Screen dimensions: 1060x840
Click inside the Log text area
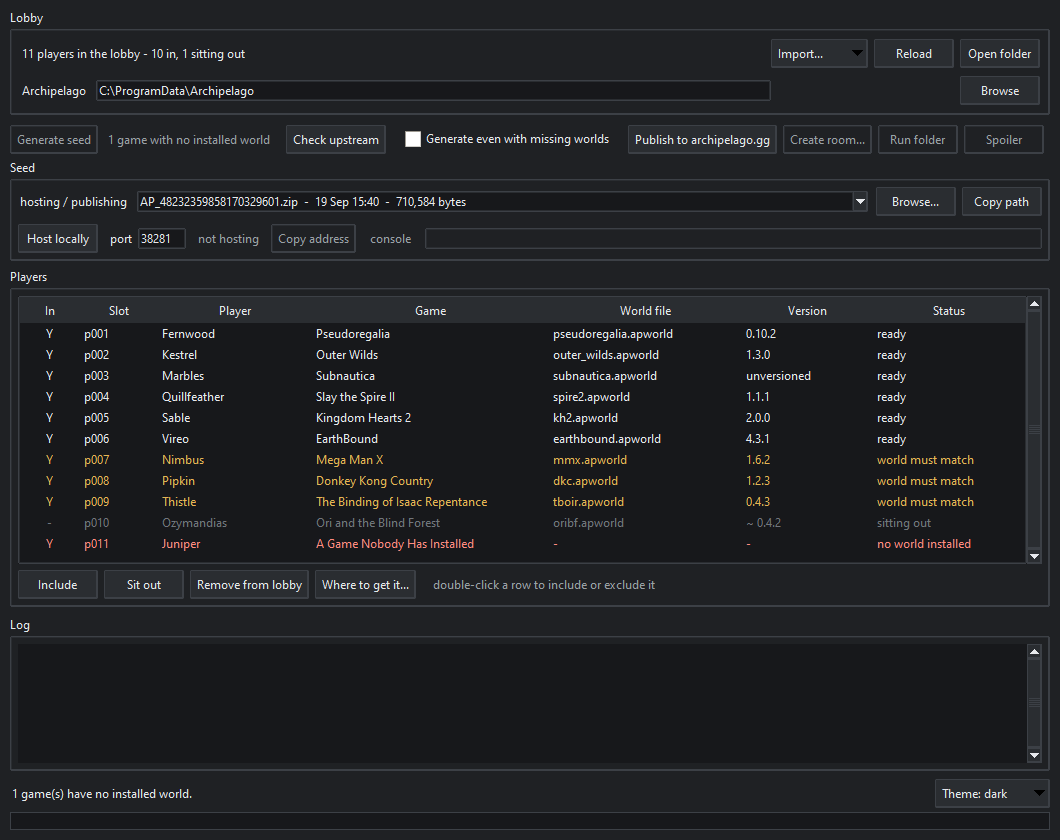coord(522,703)
